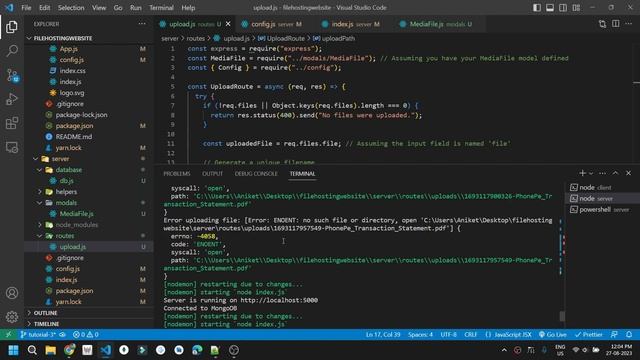This screenshot has width=640, height=360.
Task: Collapse the FILEHOSTINGWEBSITE root folder
Action: pos(89,38)
